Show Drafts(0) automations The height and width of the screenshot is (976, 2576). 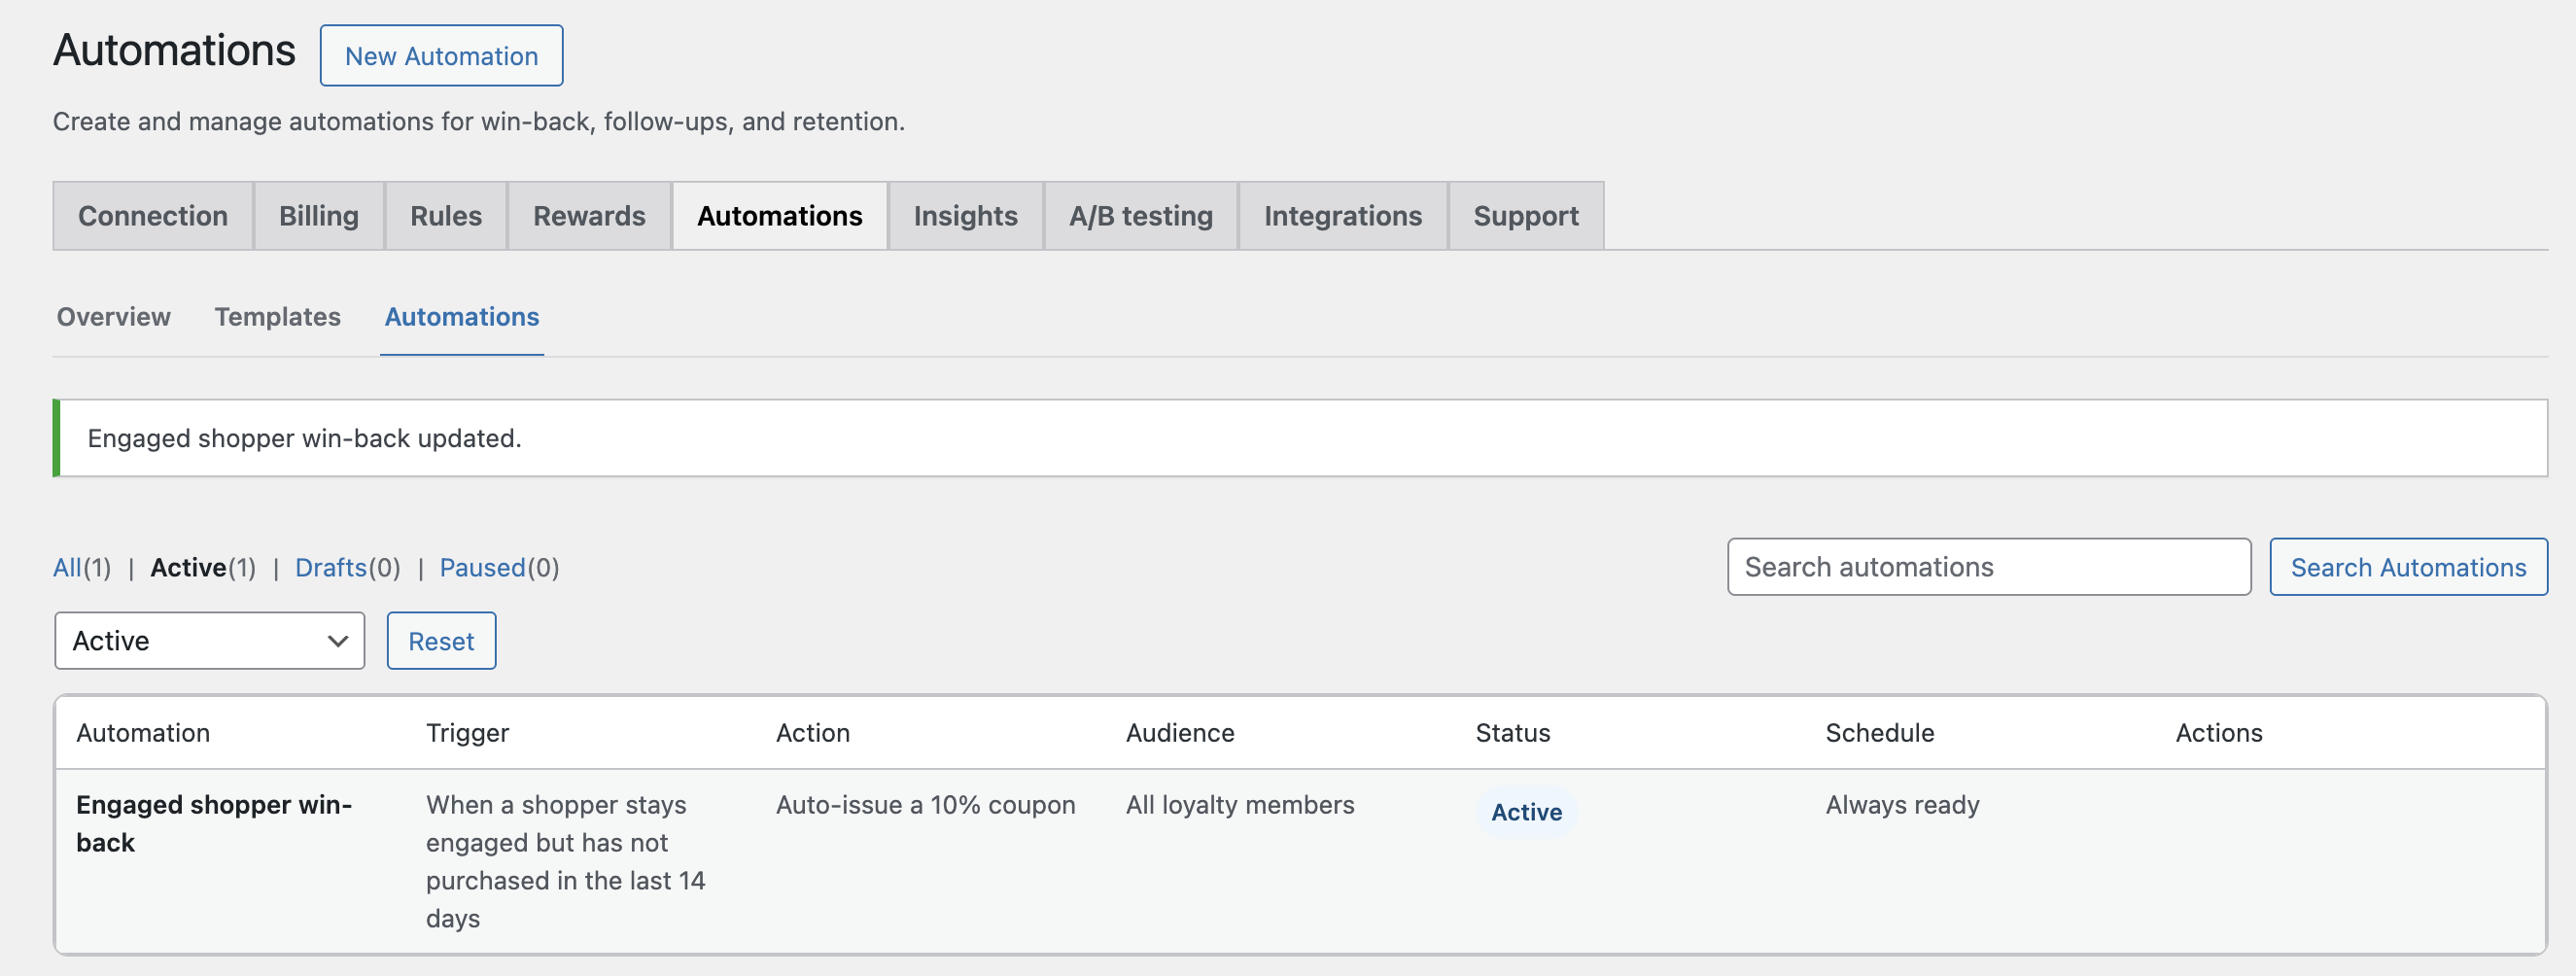pos(348,567)
